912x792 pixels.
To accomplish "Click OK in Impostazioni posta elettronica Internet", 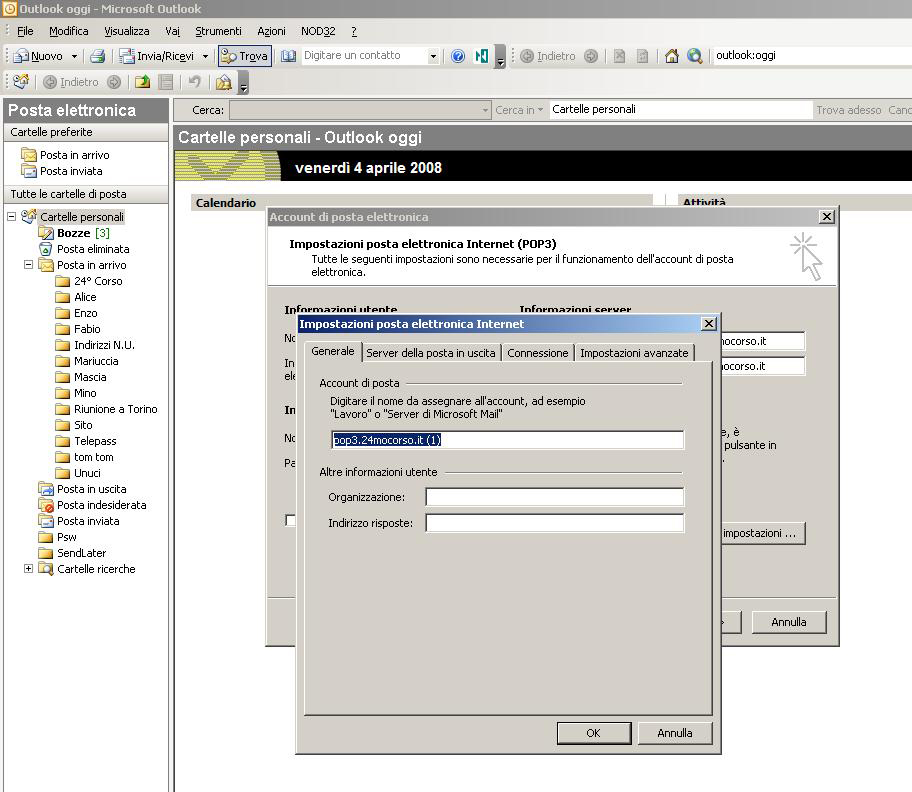I will [594, 733].
